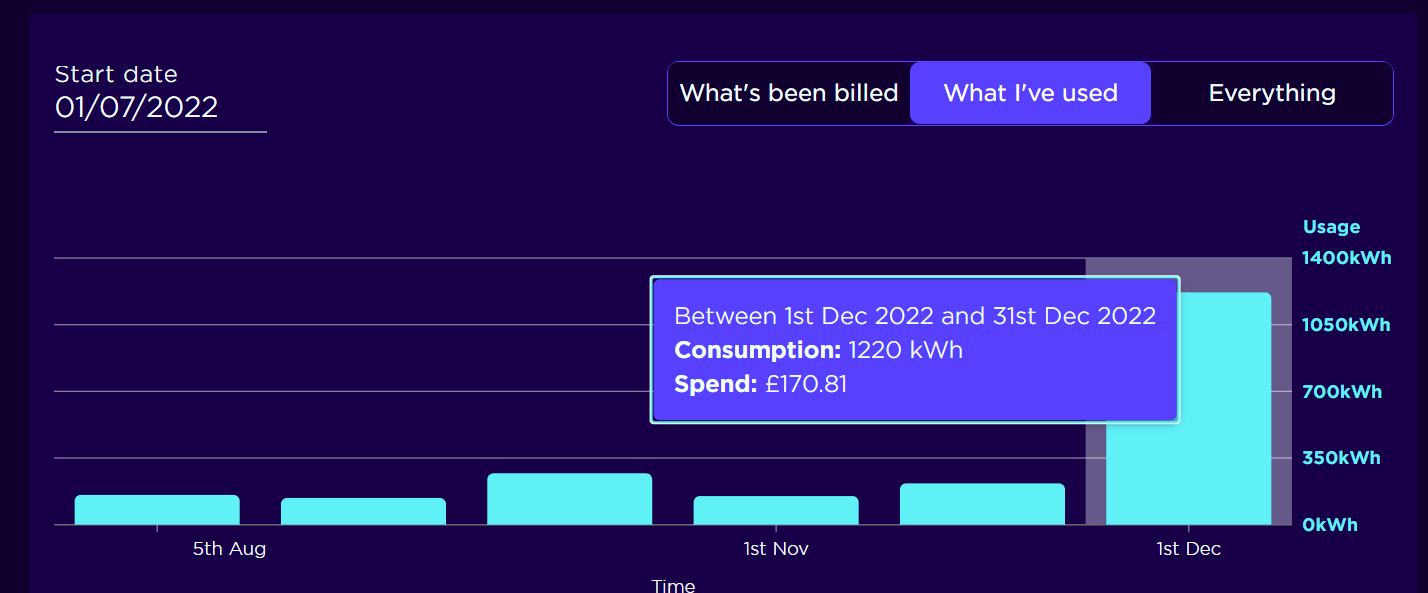Open the Everything view tab
This screenshot has height=593, width=1428.
point(1272,93)
